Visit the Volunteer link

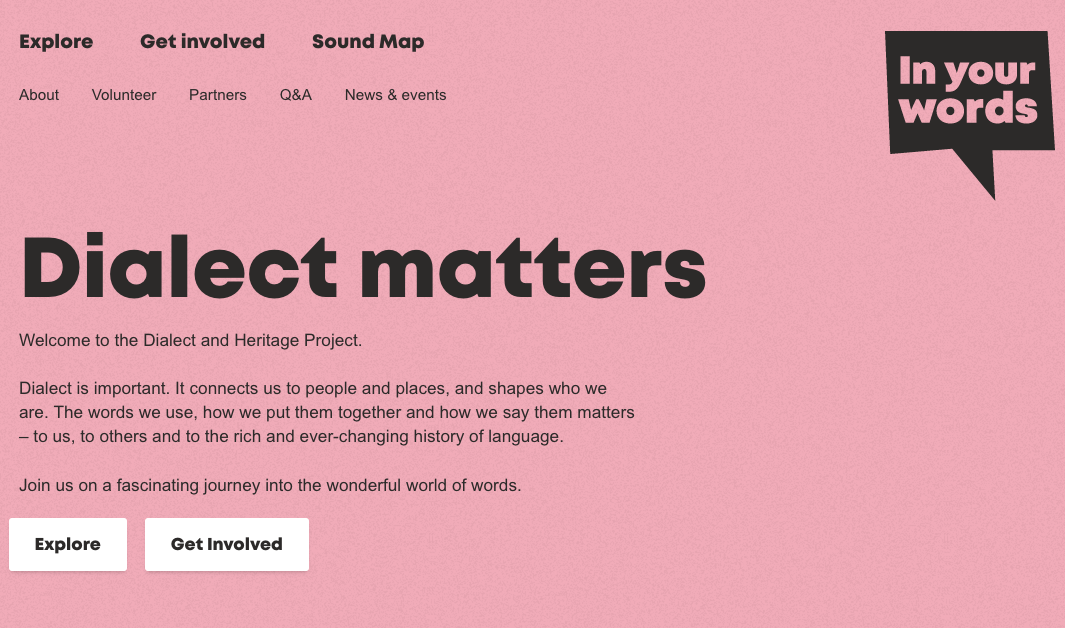[124, 95]
